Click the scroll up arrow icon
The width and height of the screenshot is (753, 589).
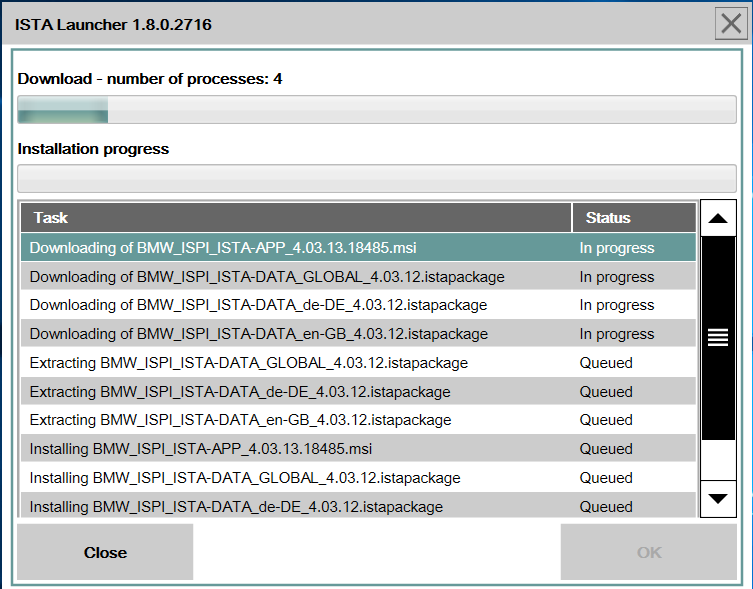click(x=718, y=218)
